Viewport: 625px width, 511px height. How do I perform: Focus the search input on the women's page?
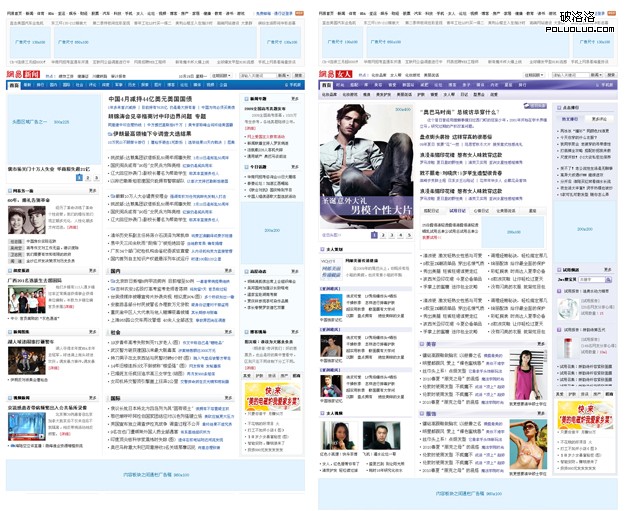(x=570, y=75)
